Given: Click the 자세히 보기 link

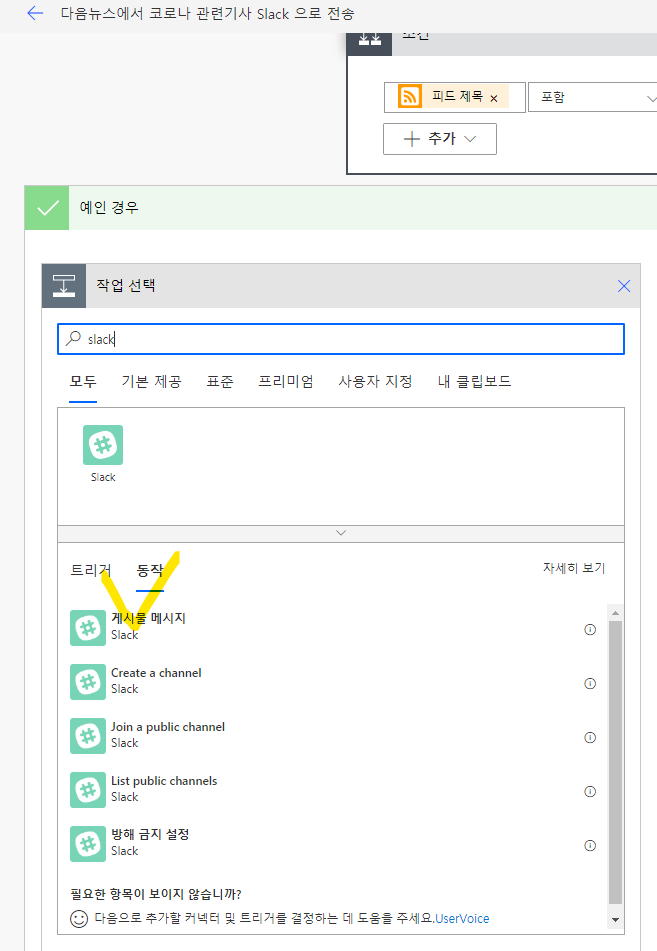Looking at the screenshot, I should tap(574, 568).
